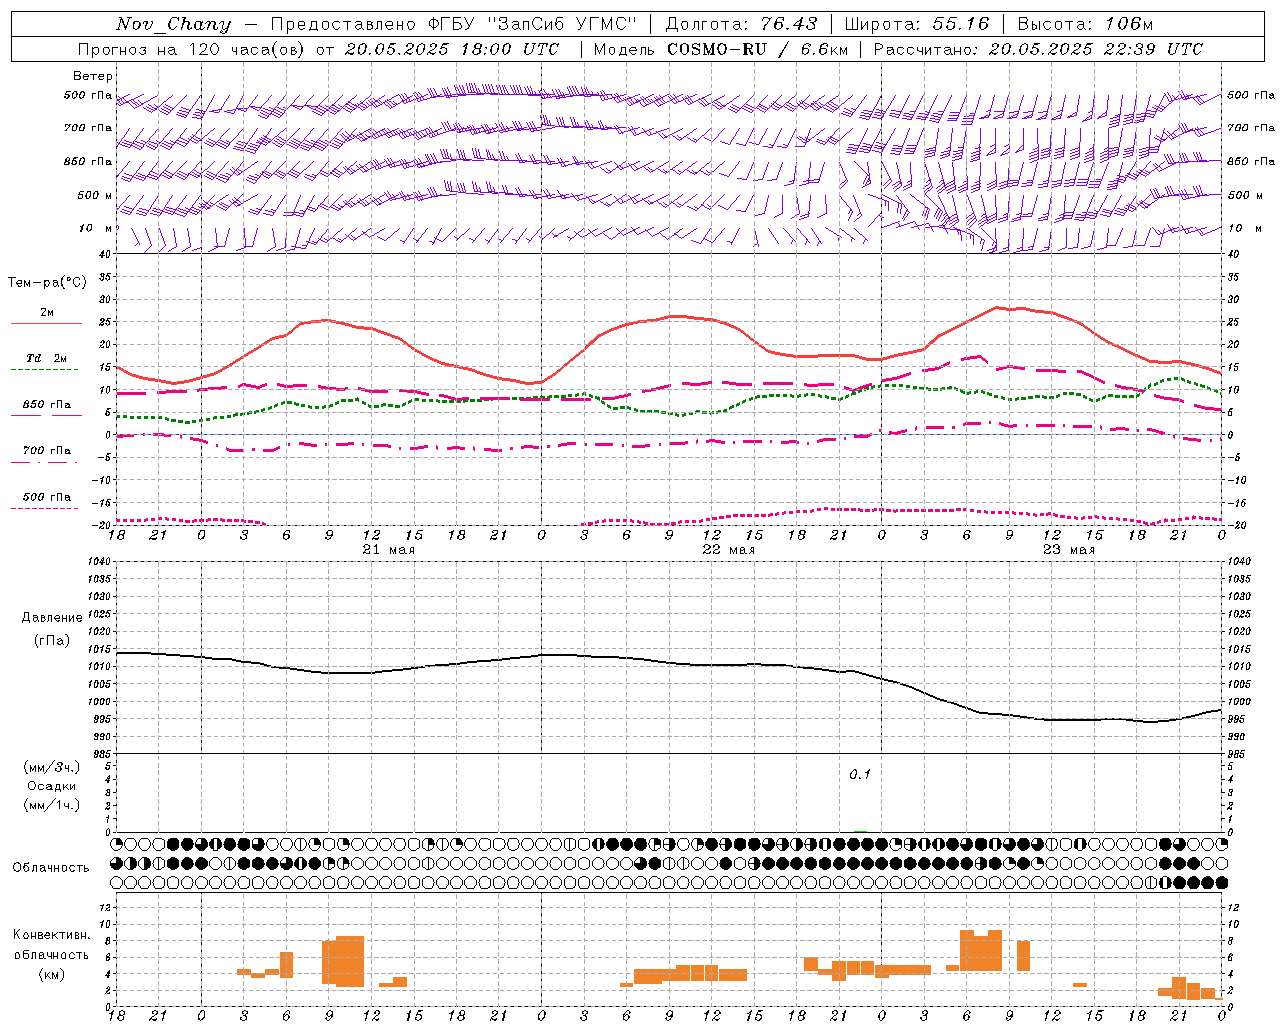Click the left '985' pressure axis tick

tap(102, 754)
